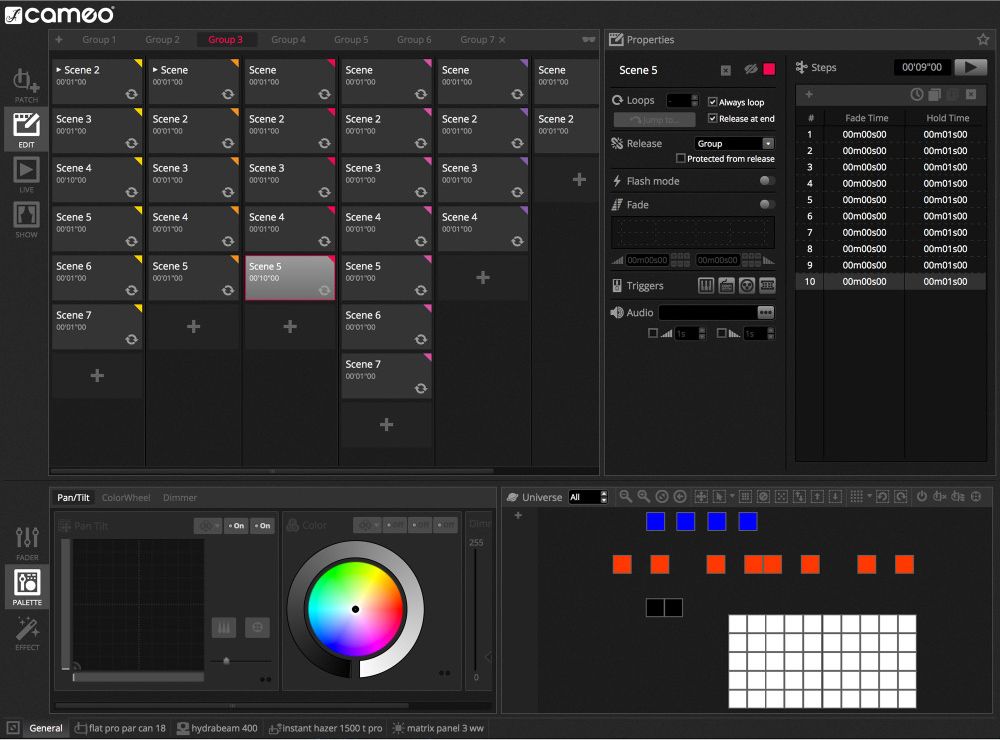Click the scene's red color swatch

[769, 70]
